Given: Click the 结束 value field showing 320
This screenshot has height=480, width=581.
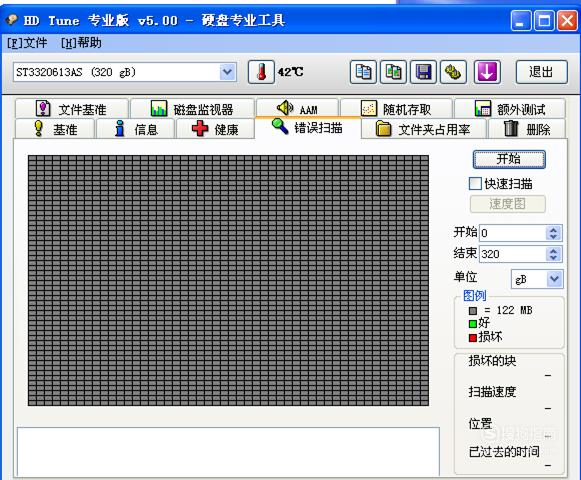Looking at the screenshot, I should [x=512, y=254].
